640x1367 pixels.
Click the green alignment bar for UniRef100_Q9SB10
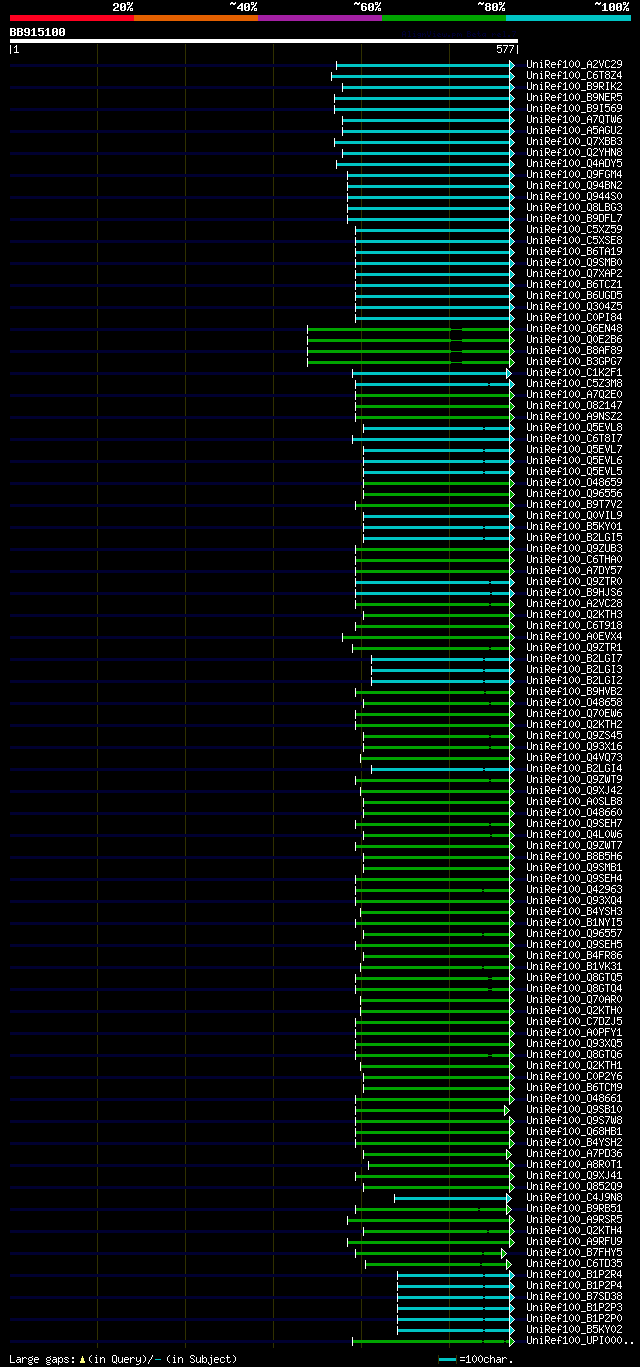click(x=432, y=1109)
